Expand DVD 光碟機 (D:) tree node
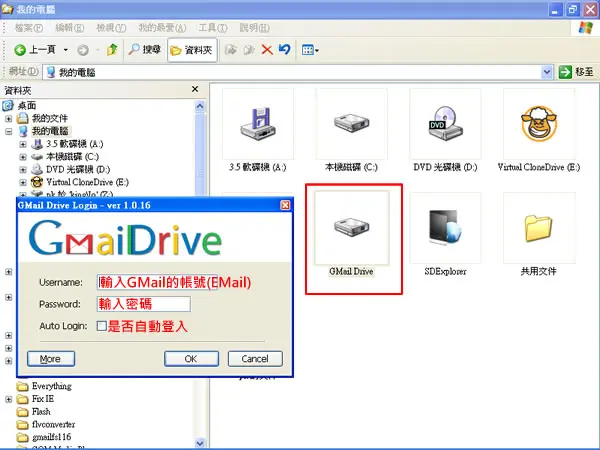This screenshot has width=600, height=450. (x=23, y=170)
